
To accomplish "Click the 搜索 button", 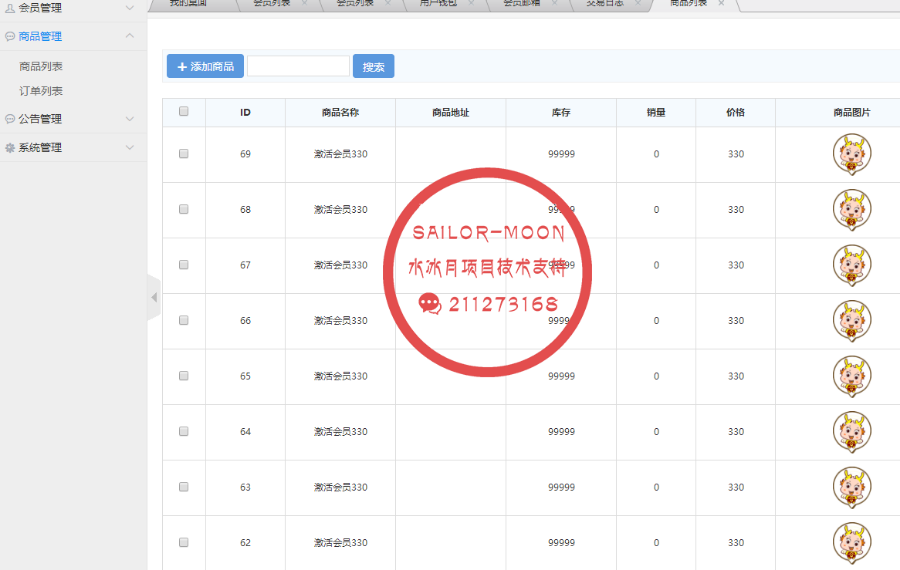I will click(374, 66).
